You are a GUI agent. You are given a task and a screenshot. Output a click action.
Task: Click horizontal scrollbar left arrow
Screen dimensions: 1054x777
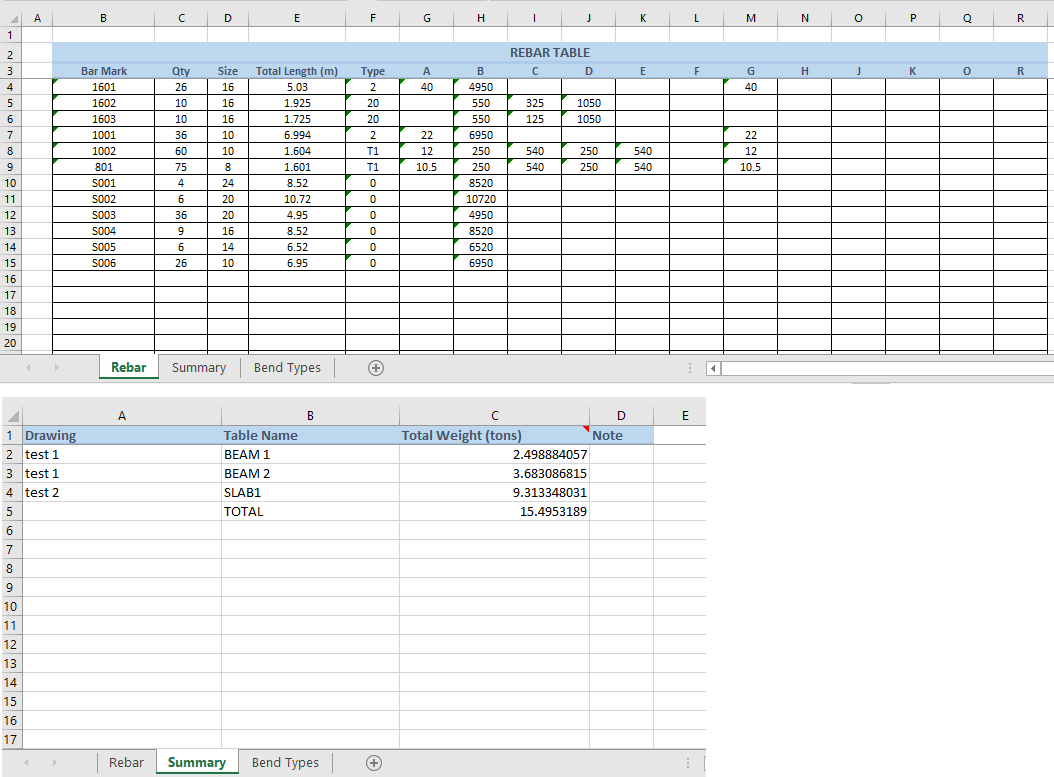(713, 368)
